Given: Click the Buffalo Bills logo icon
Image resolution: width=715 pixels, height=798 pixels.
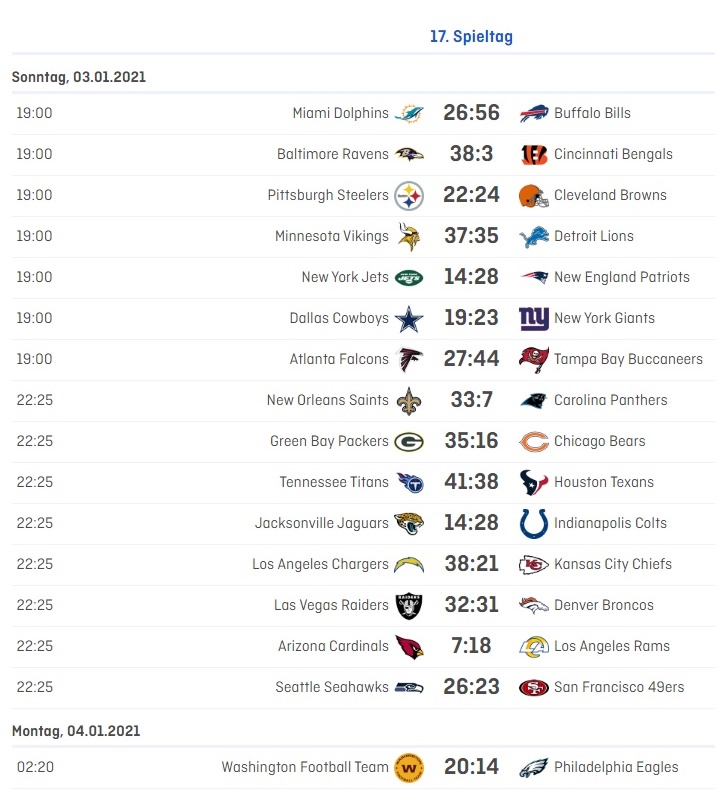Looking at the screenshot, I should [x=534, y=113].
